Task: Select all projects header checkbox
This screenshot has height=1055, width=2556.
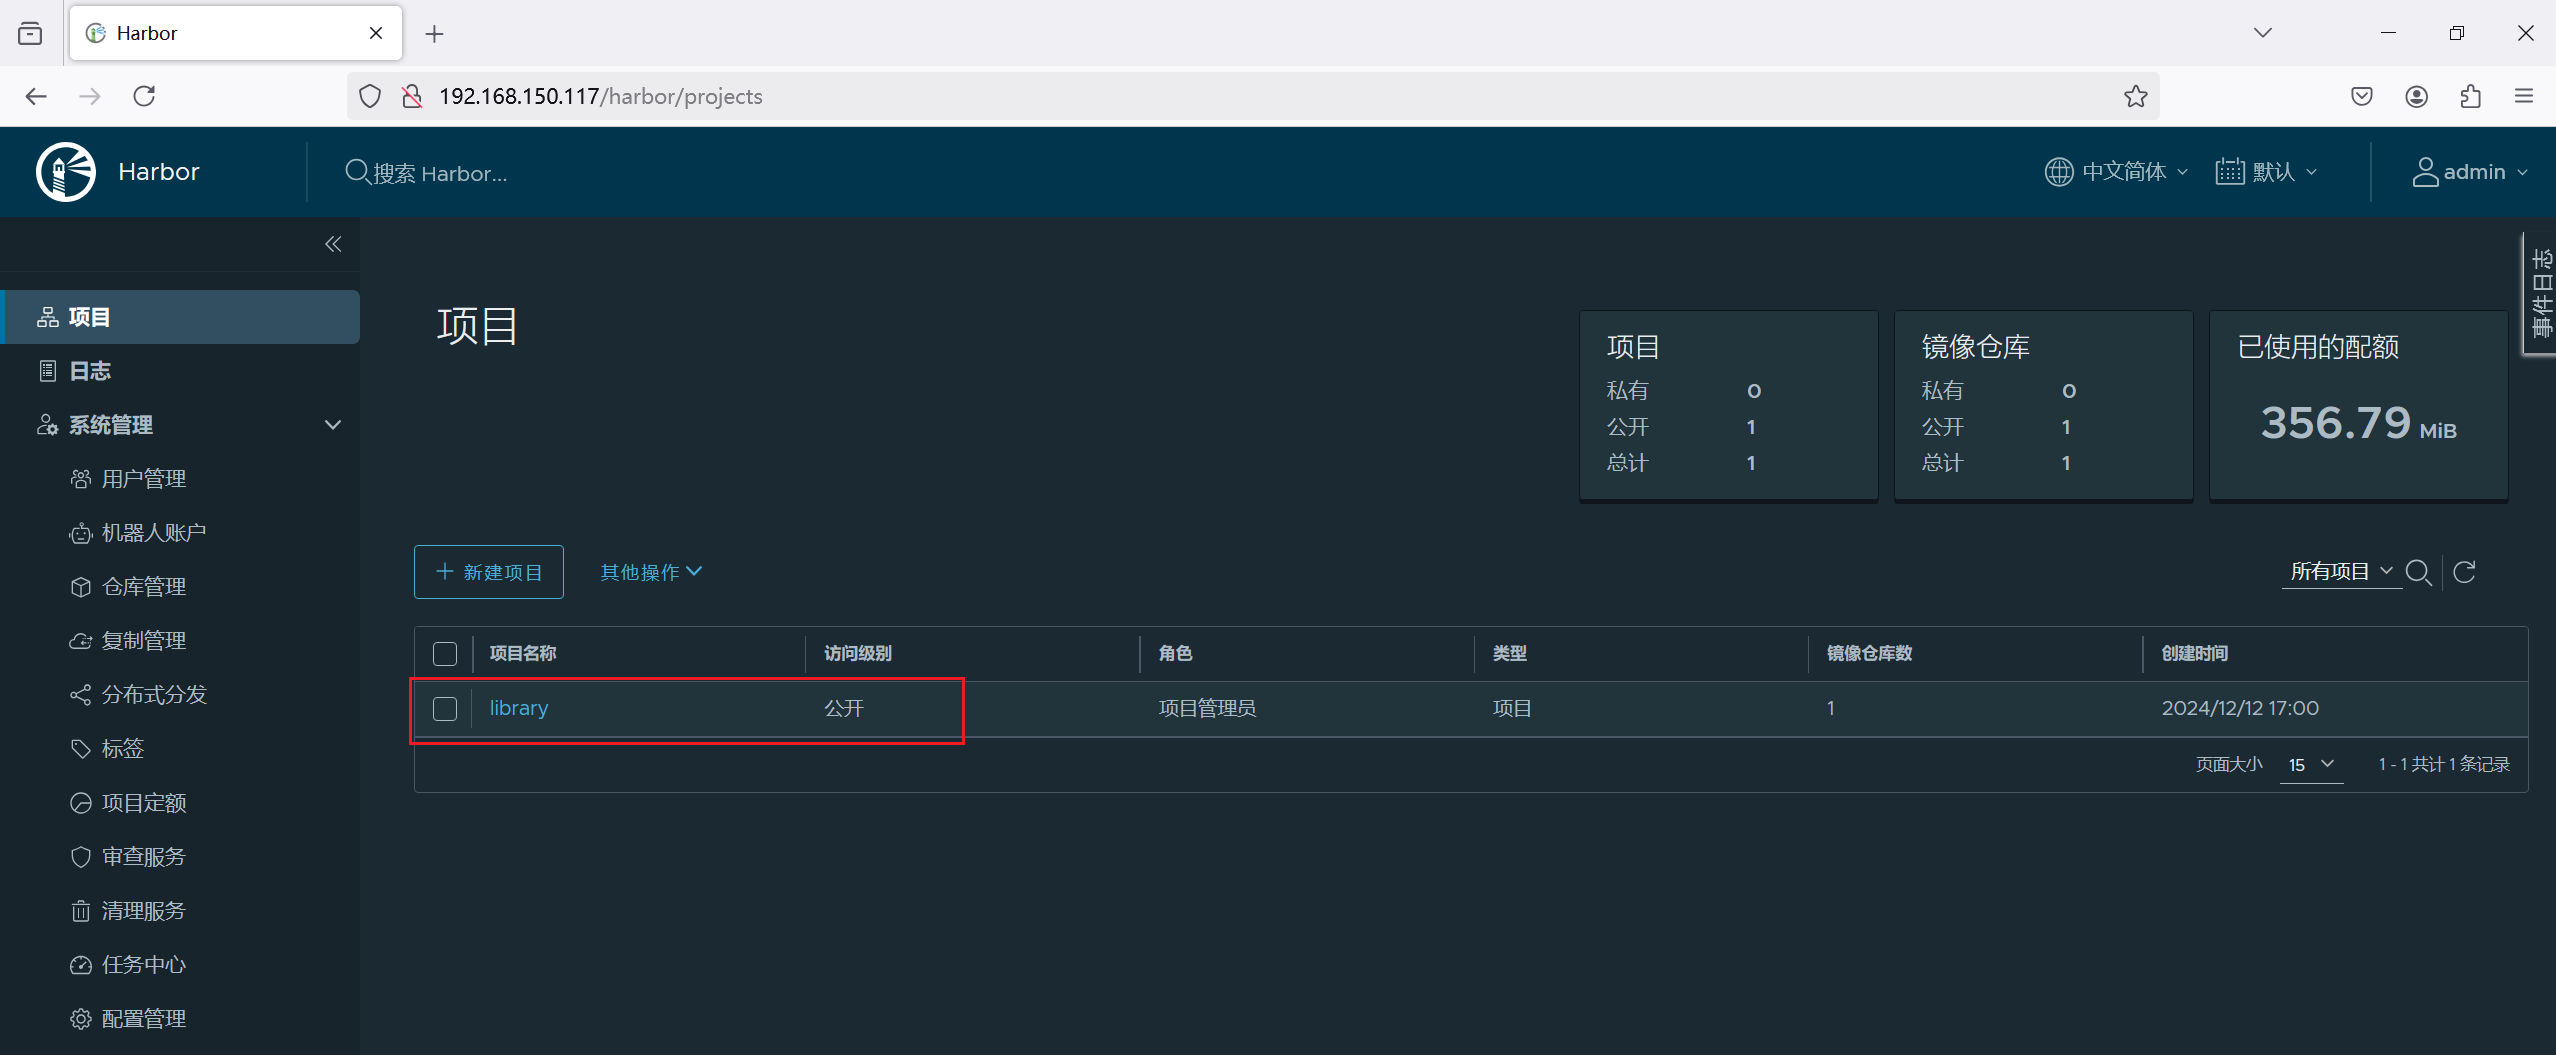Action: pos(445,654)
